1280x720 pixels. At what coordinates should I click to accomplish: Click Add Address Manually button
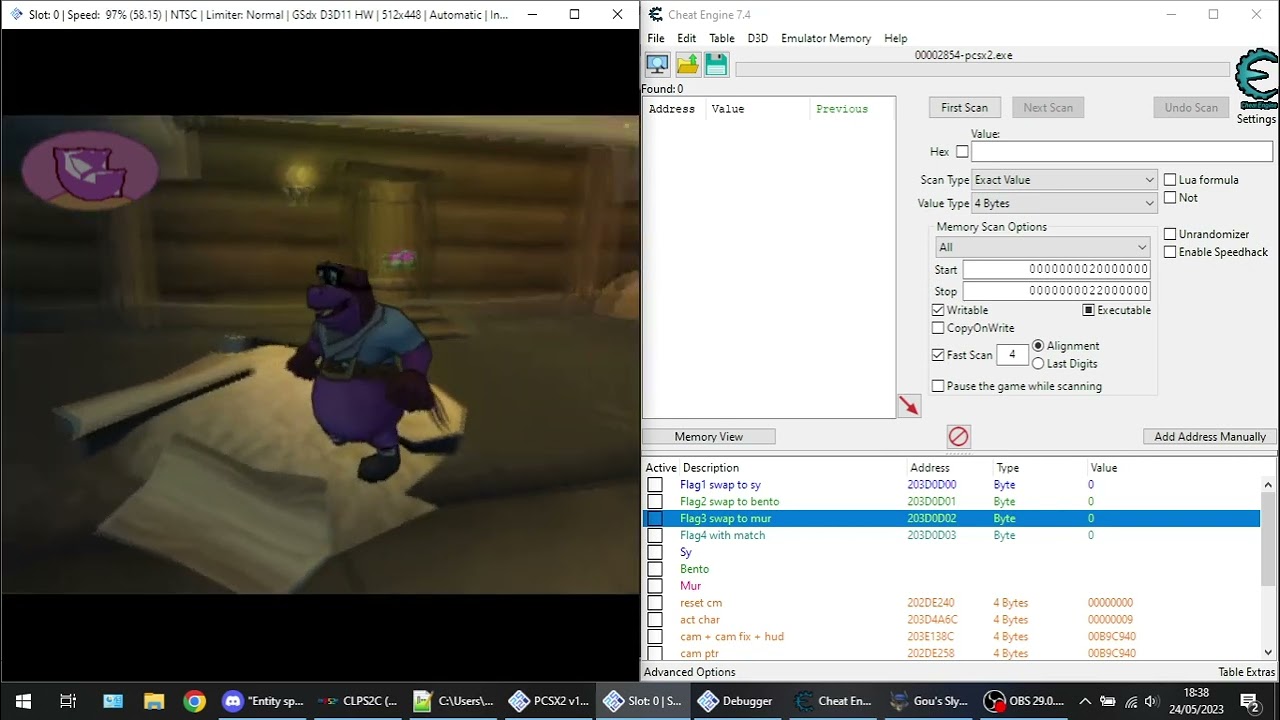pyautogui.click(x=1210, y=437)
